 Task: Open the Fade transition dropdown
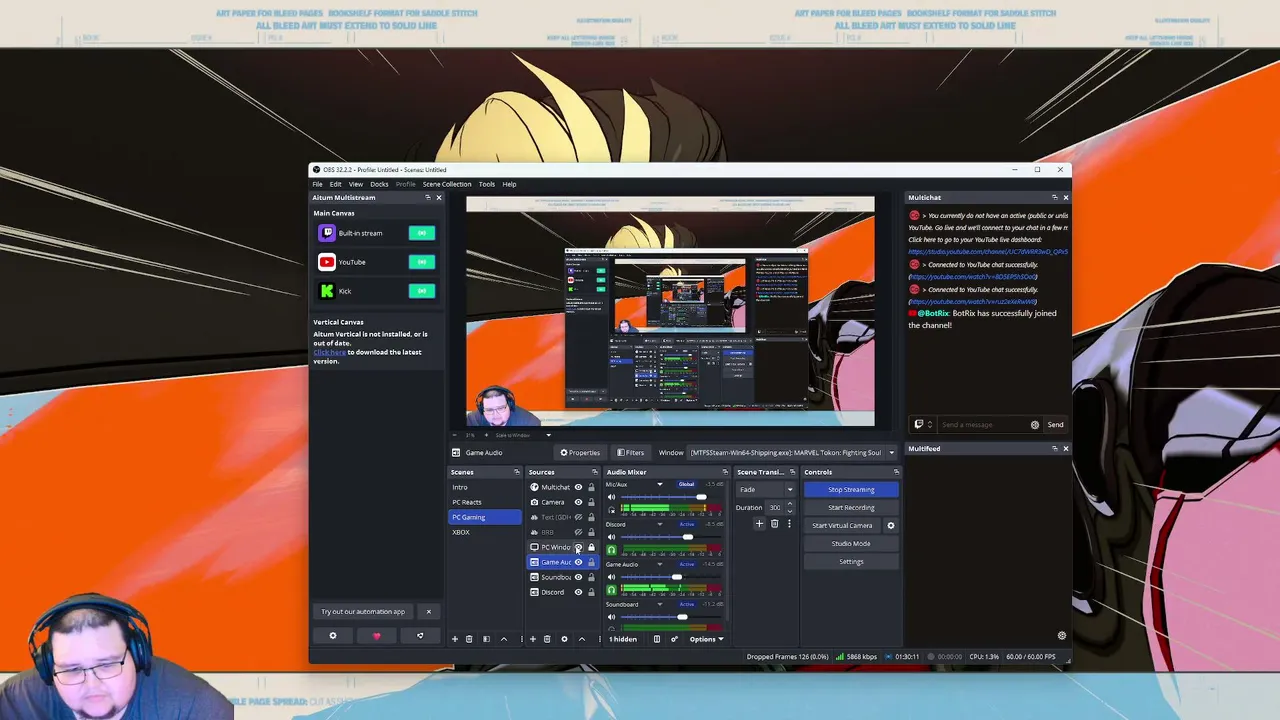pos(766,490)
